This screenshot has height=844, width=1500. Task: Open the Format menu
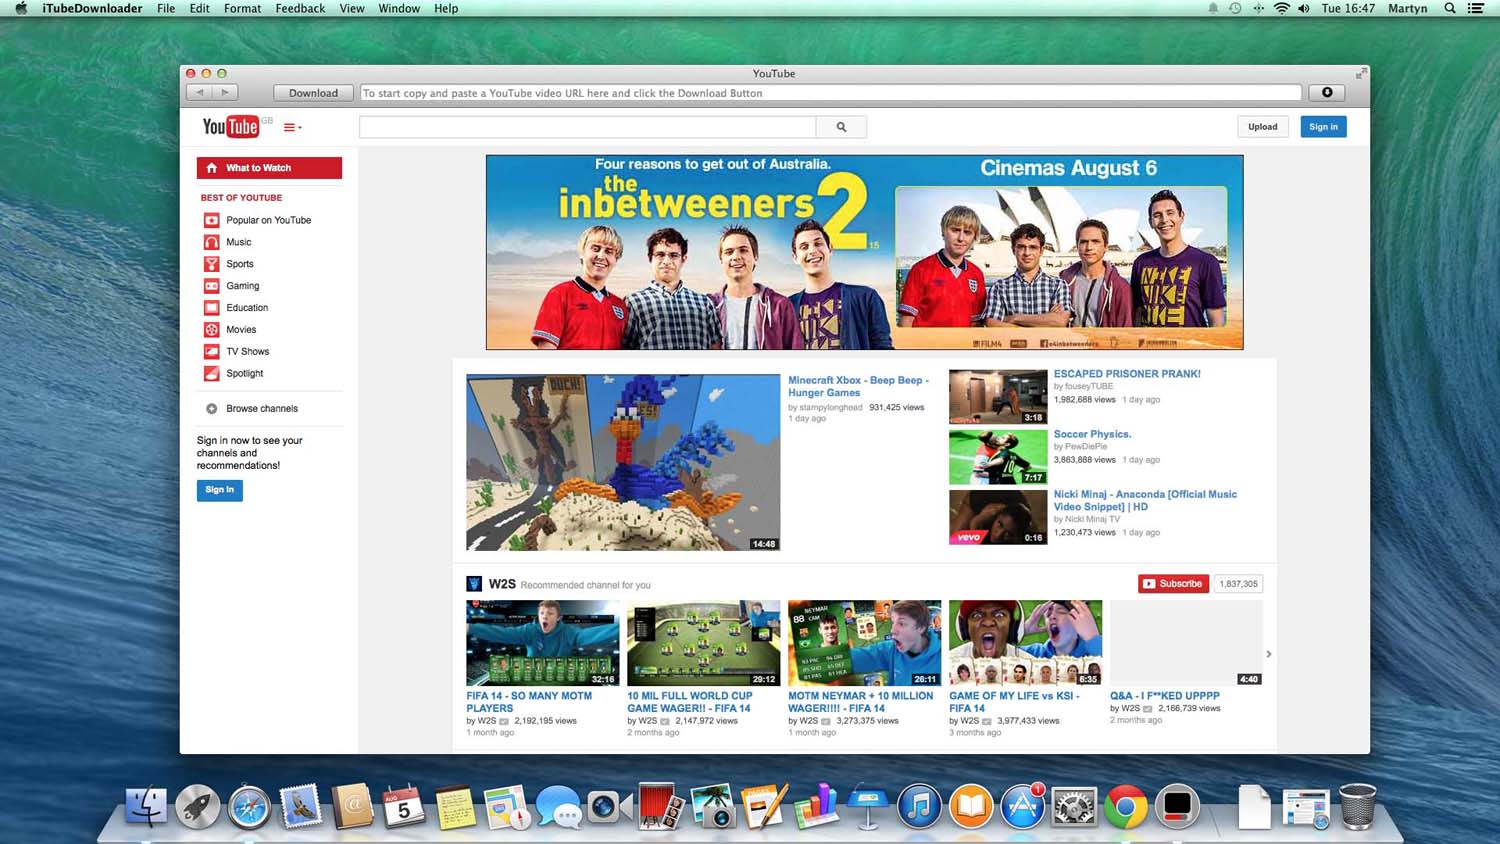(242, 8)
